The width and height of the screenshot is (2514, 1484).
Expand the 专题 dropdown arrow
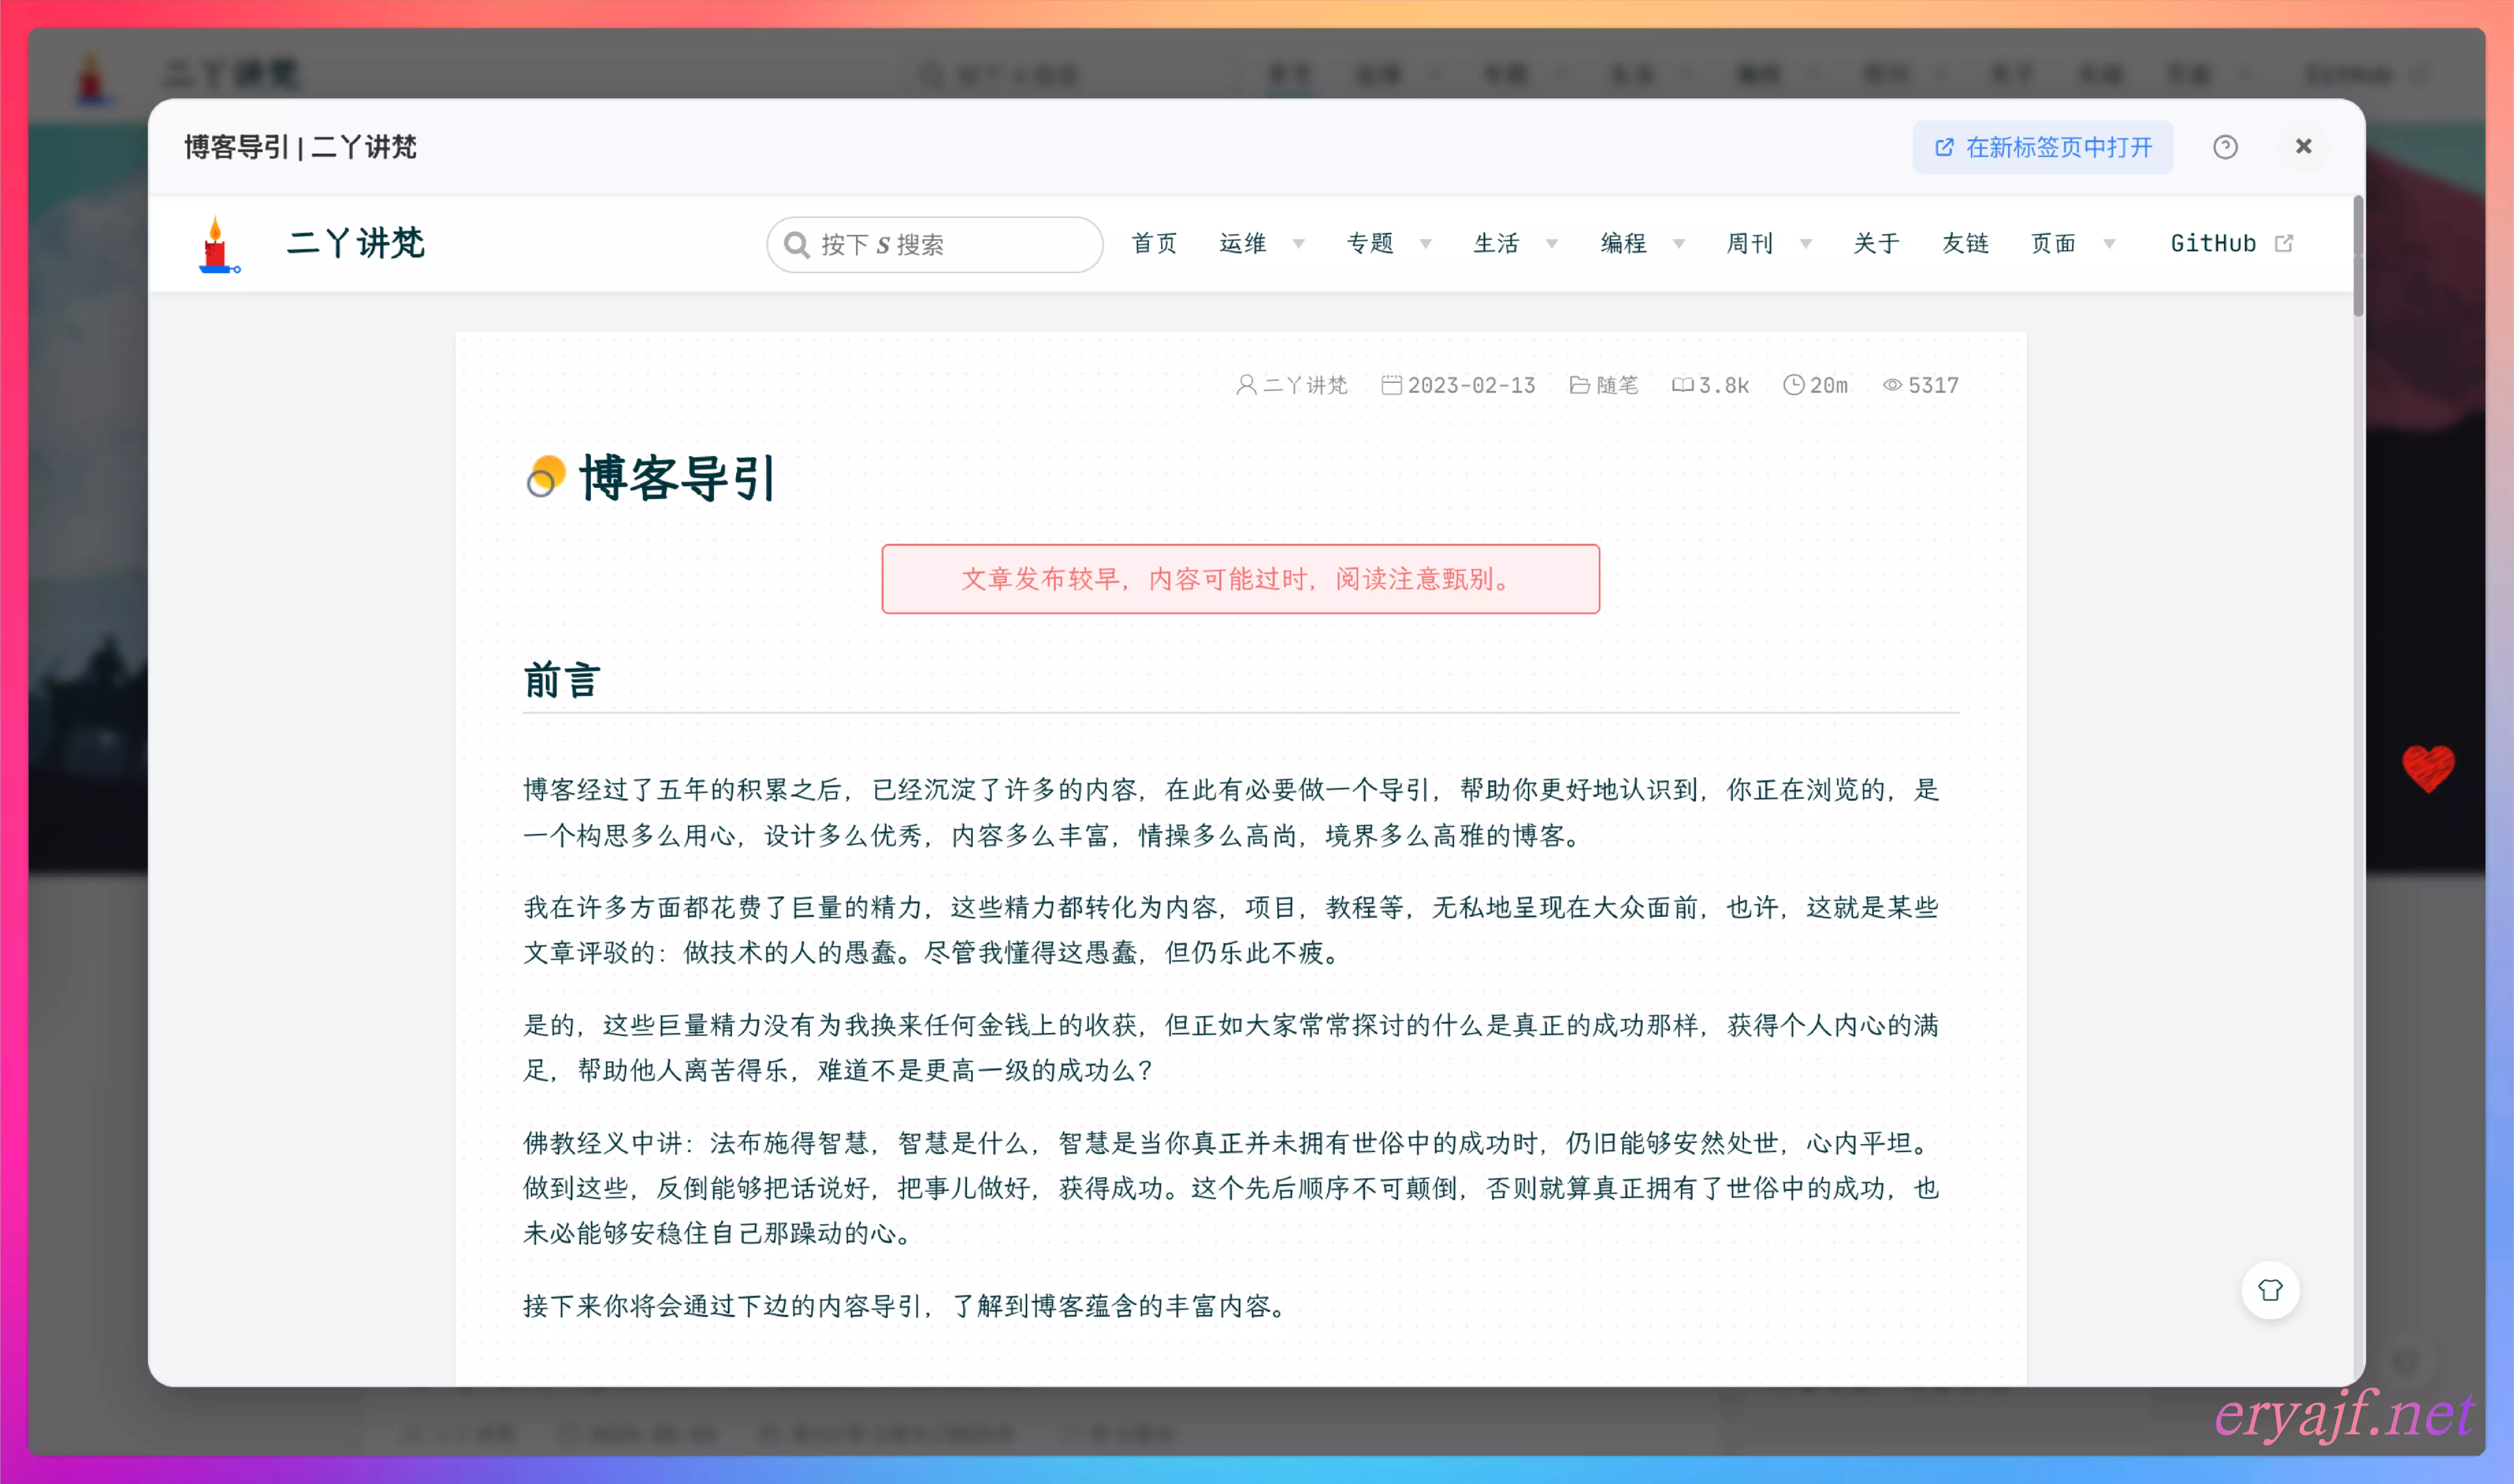click(1425, 244)
